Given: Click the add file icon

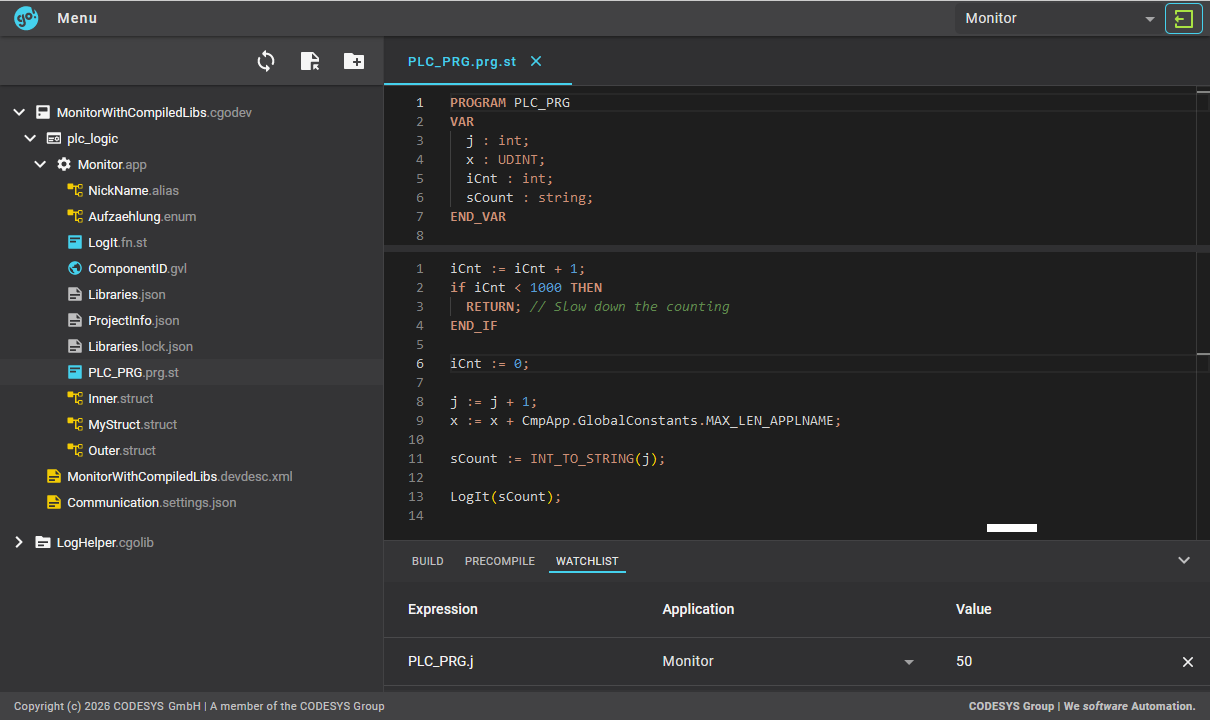Looking at the screenshot, I should point(310,61).
